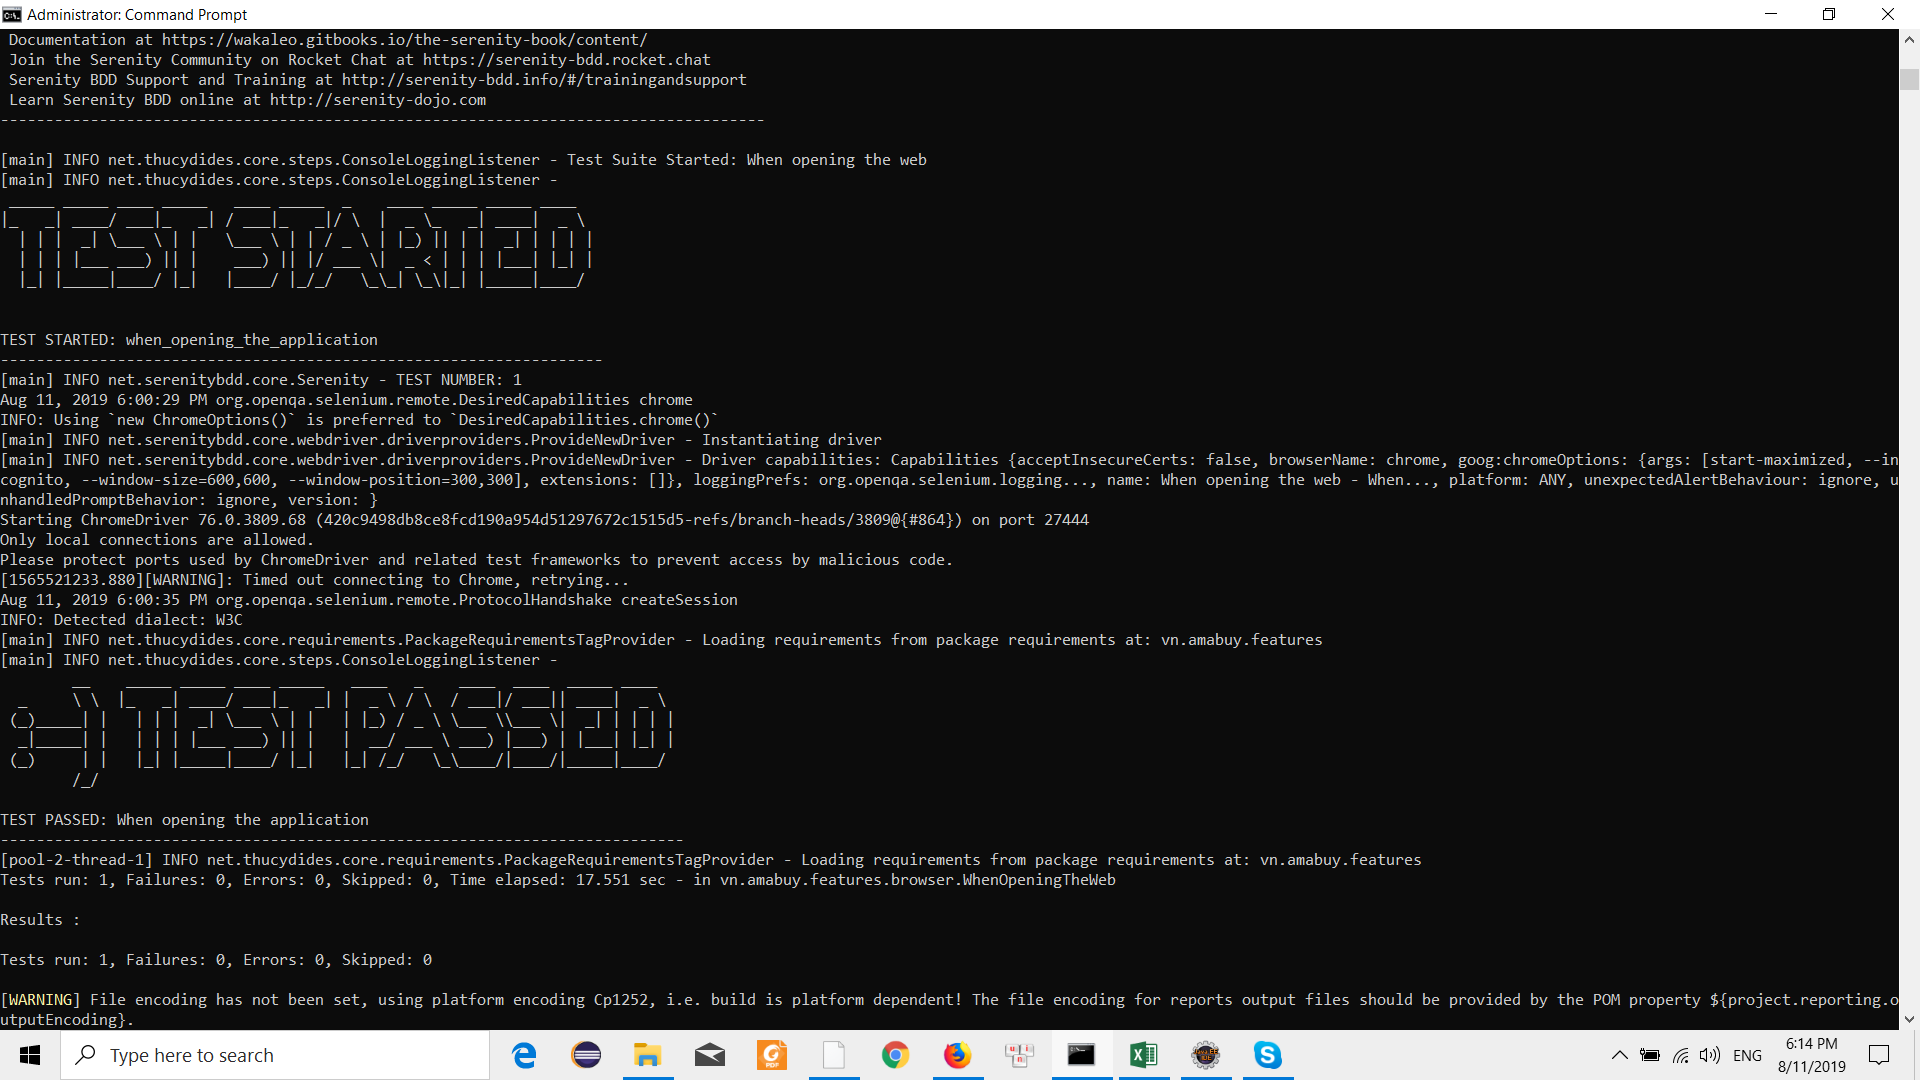The image size is (1920, 1080).
Task: Minimize the Command Prompt window
Action: click(1771, 14)
